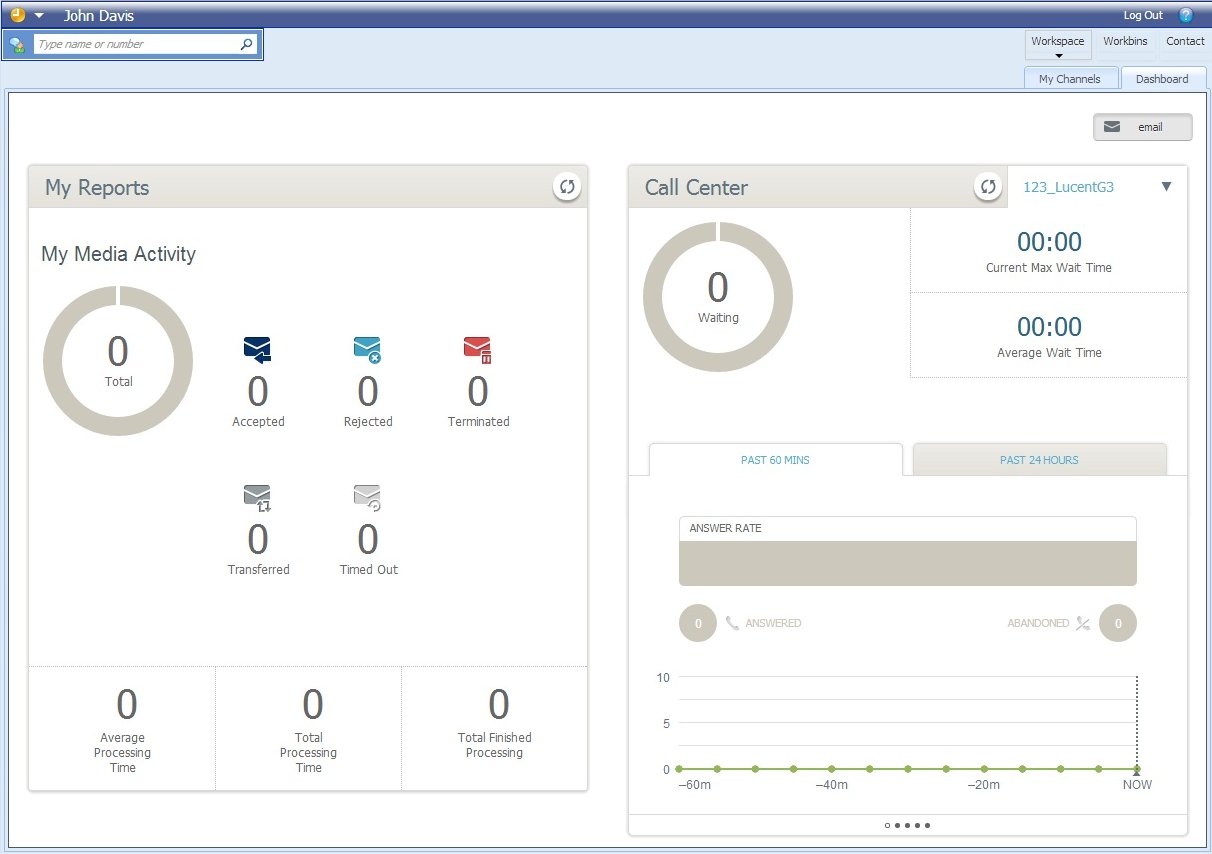Click the NOW marker on the chart
The width and height of the screenshot is (1212, 854).
tap(1136, 770)
